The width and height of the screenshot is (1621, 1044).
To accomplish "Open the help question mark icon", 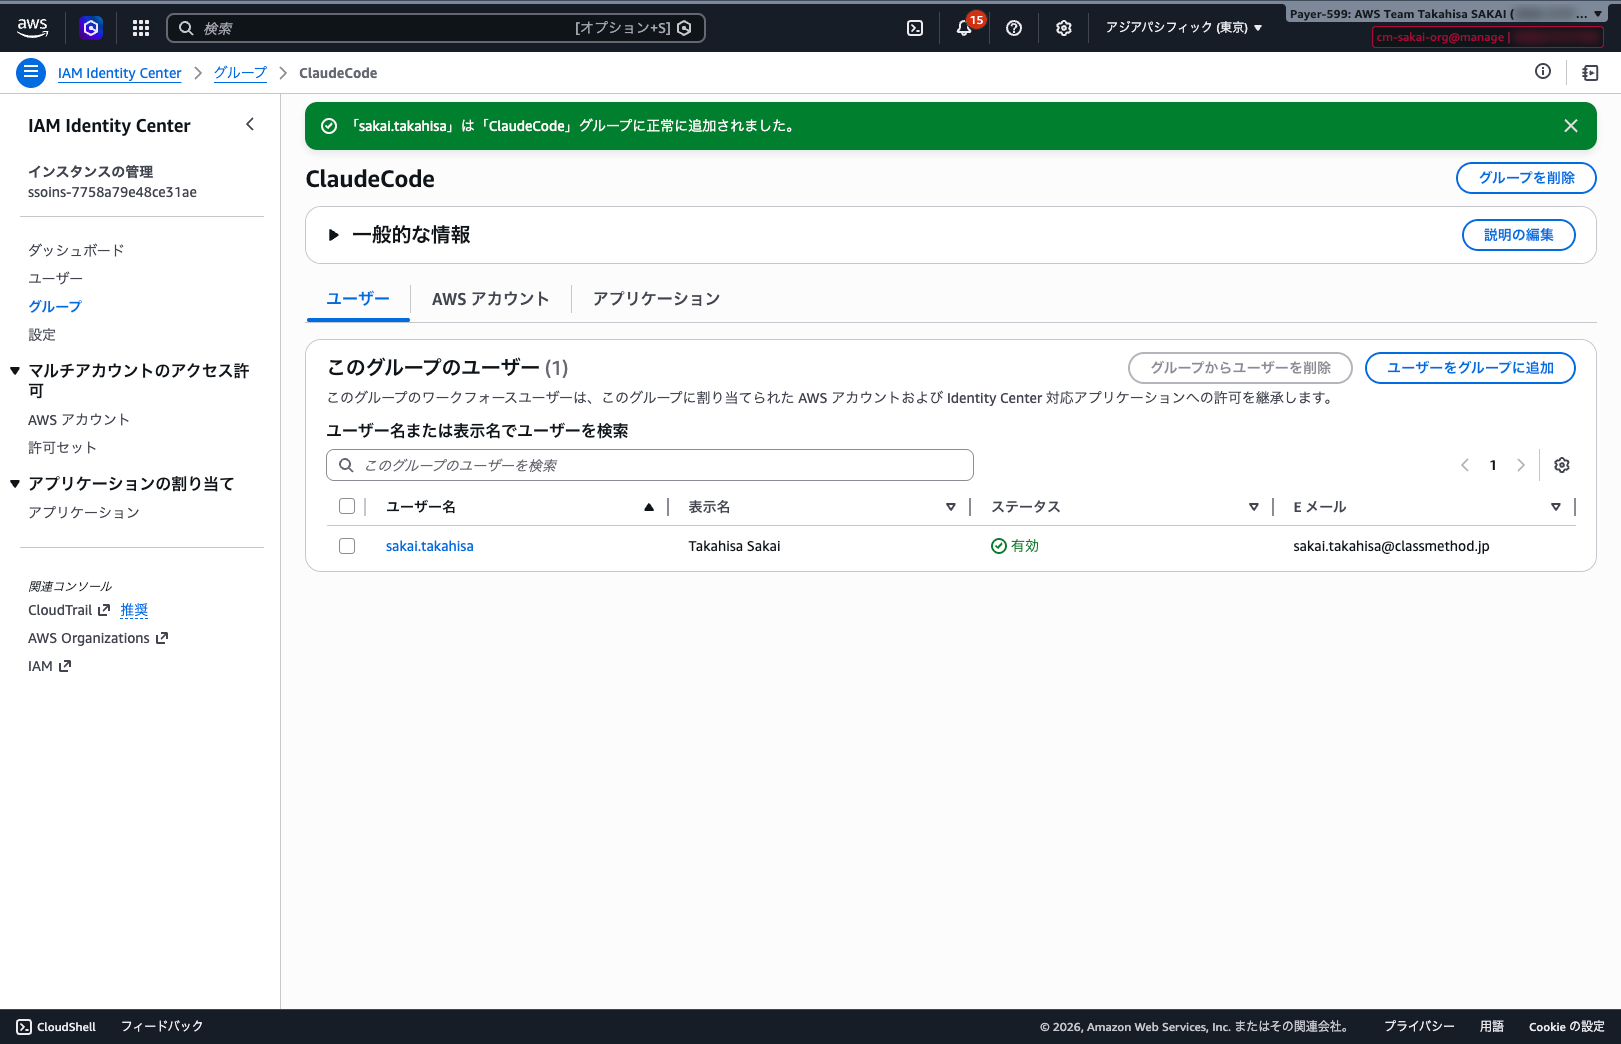I will [x=1014, y=28].
